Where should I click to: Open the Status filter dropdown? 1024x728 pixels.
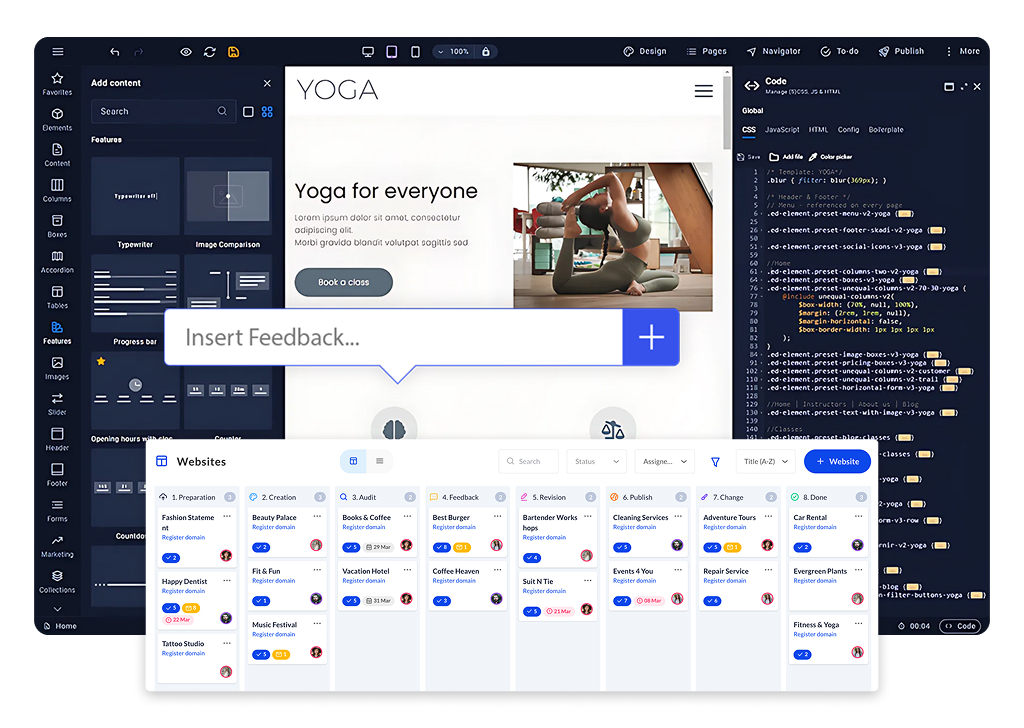(x=597, y=461)
